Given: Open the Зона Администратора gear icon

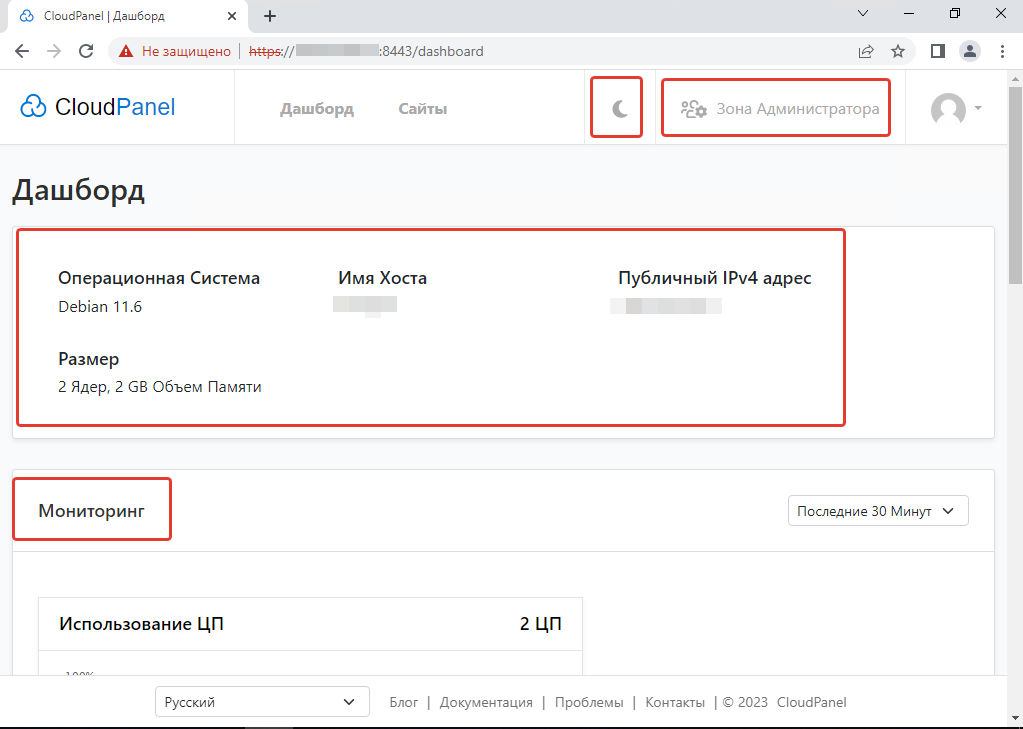Looking at the screenshot, I should tap(694, 109).
